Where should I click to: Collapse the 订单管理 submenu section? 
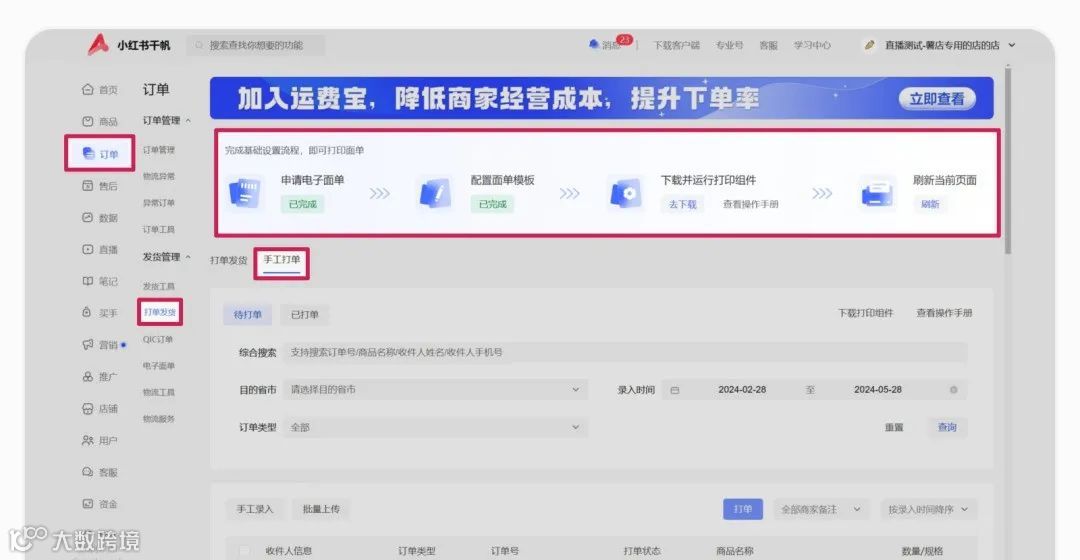pyautogui.click(x=188, y=121)
